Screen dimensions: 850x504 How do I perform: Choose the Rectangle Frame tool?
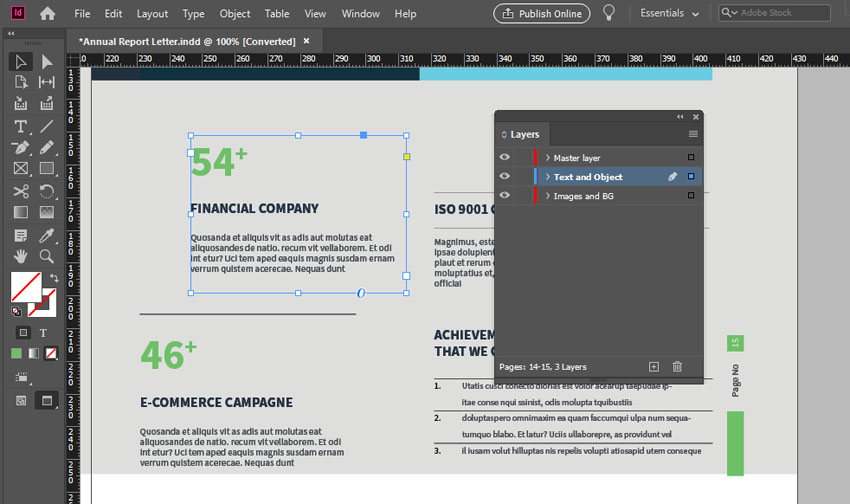(21, 169)
